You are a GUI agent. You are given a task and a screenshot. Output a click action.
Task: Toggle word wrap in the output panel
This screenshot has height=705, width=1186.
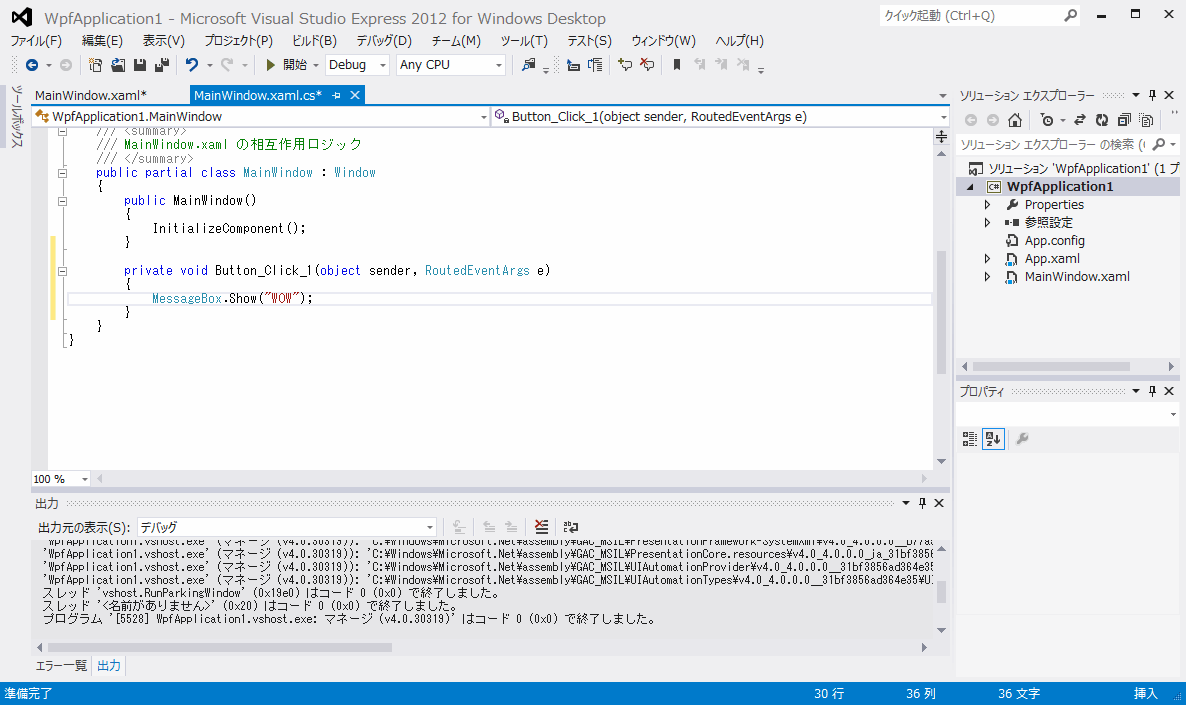[571, 526]
